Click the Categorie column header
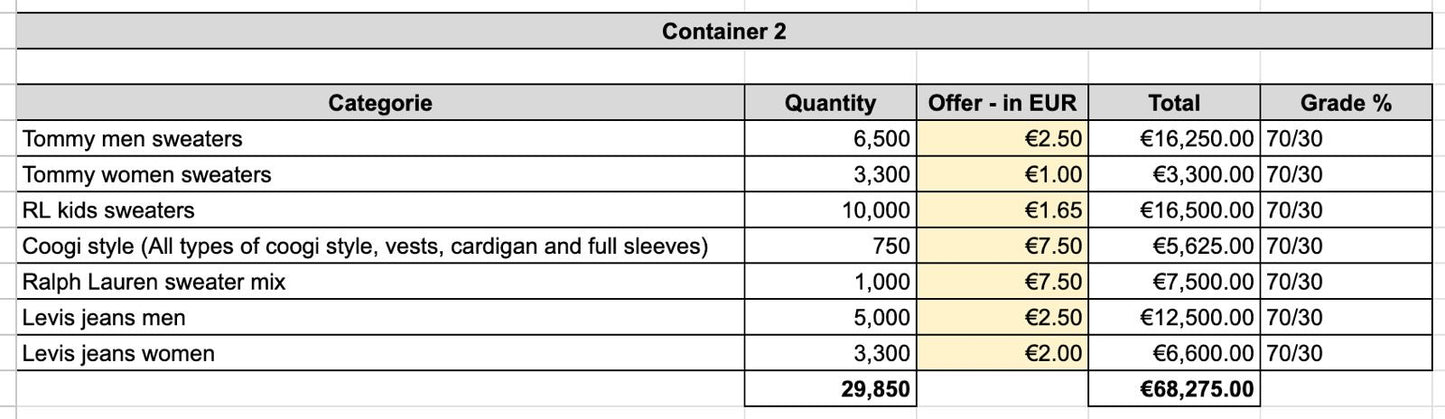The width and height of the screenshot is (1445, 419). pyautogui.click(x=381, y=102)
